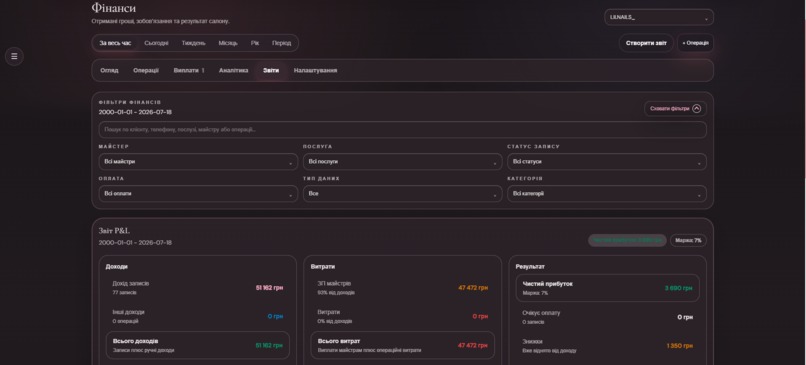The height and width of the screenshot is (365, 806).
Task: Open the 'Всі оплати' dropdown
Action: pos(198,194)
